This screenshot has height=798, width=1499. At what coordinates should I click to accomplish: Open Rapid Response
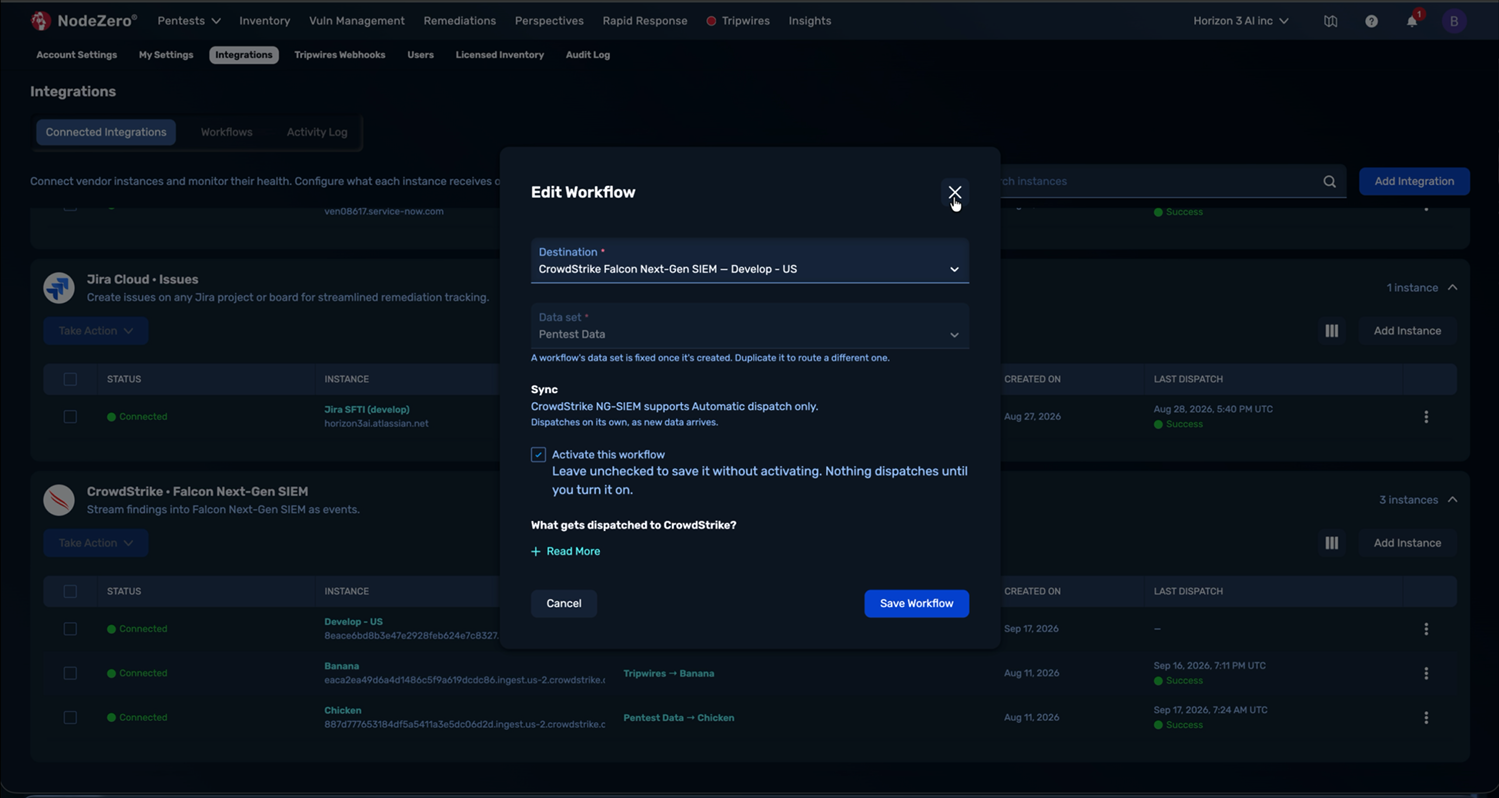(644, 20)
